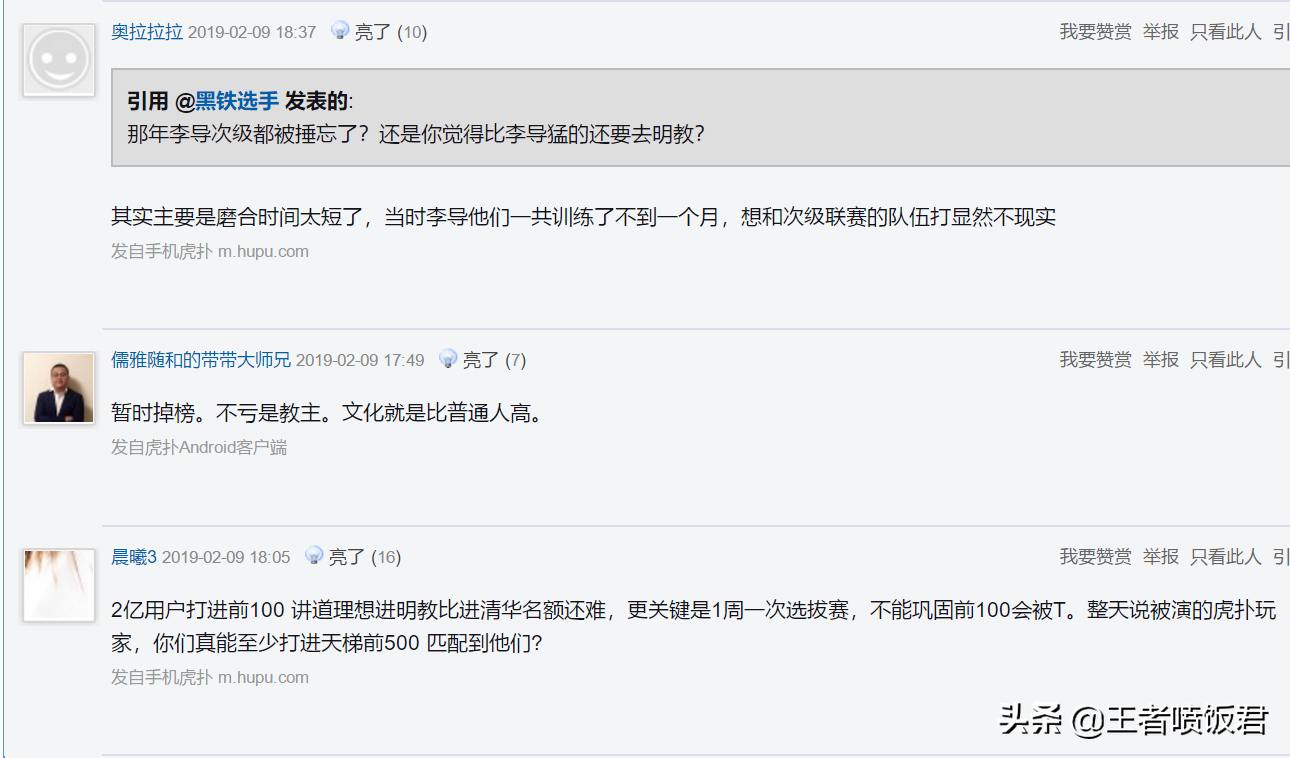This screenshot has width=1290, height=758.
Task: Click 我要赞赏 under 晨曦3's comment
Action: coord(1095,557)
